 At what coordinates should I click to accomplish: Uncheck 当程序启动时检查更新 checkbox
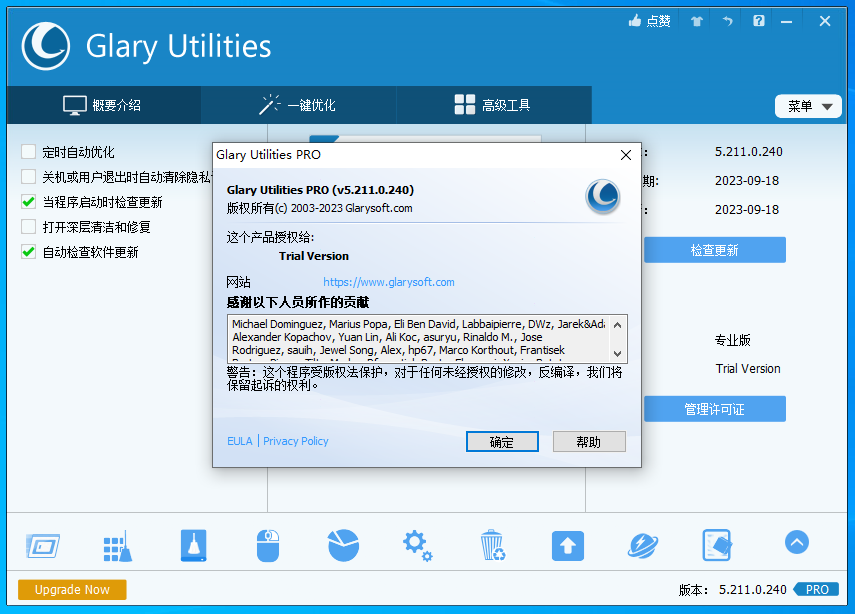28,202
